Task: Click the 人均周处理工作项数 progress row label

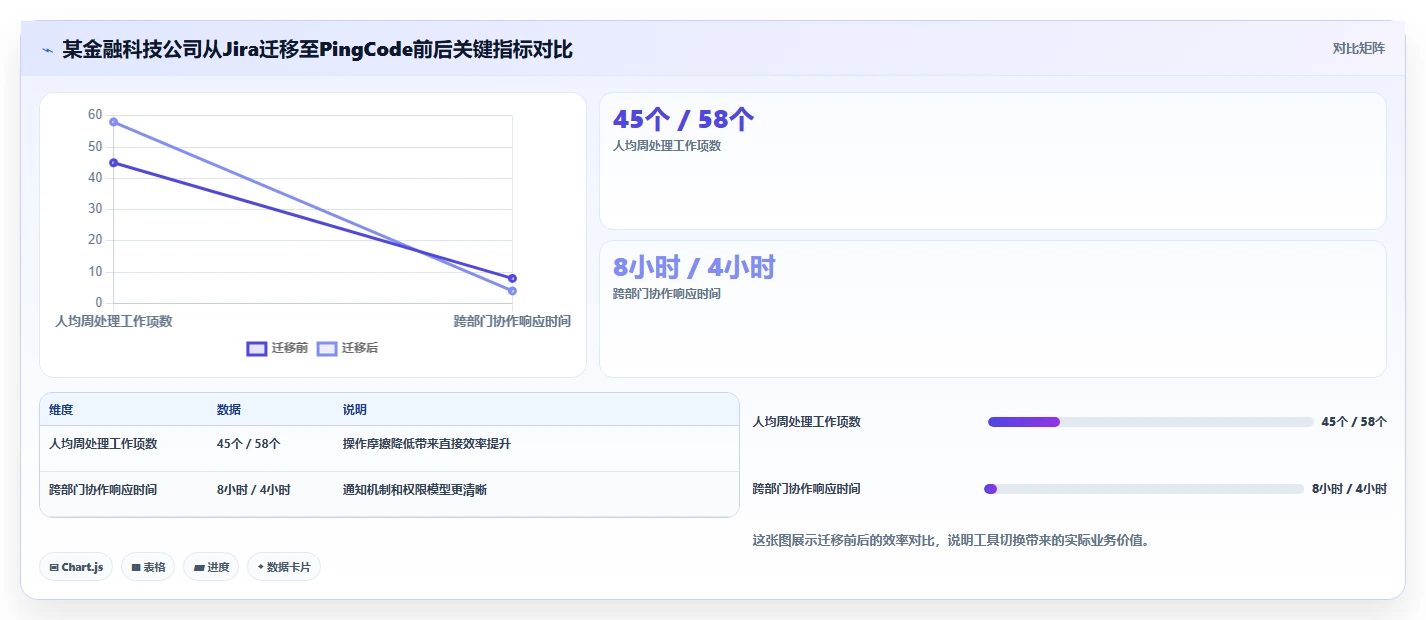Action: tap(807, 422)
